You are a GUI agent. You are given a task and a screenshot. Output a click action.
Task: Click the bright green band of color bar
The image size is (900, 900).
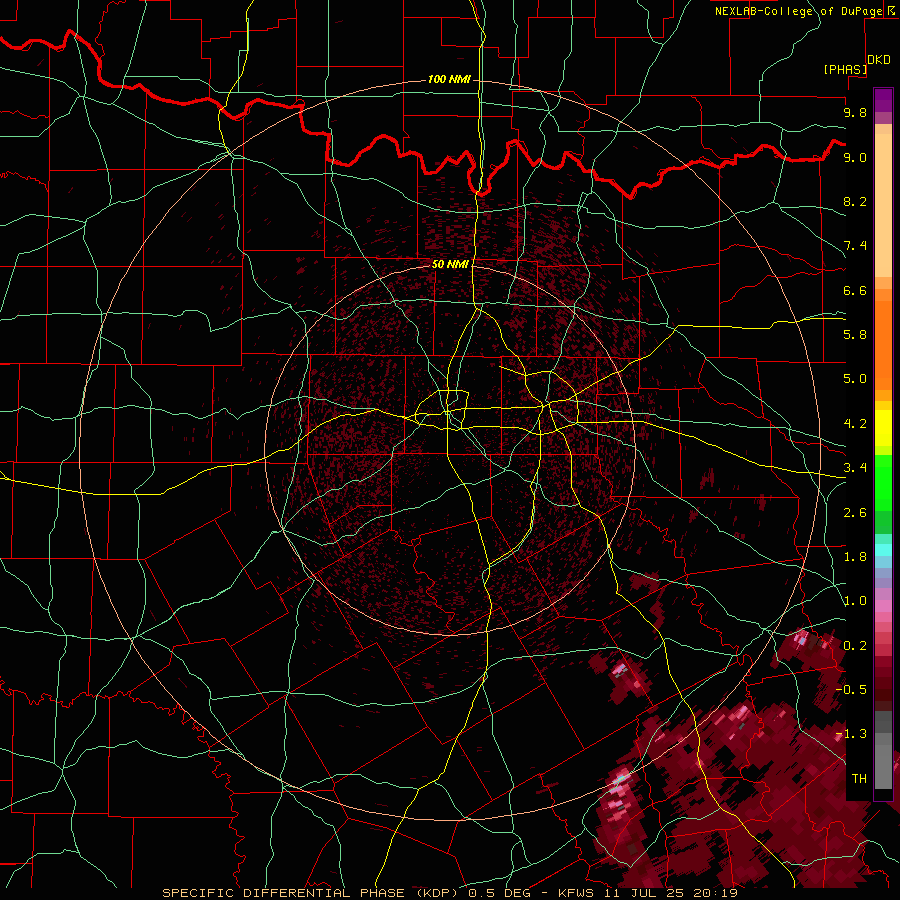[x=883, y=483]
